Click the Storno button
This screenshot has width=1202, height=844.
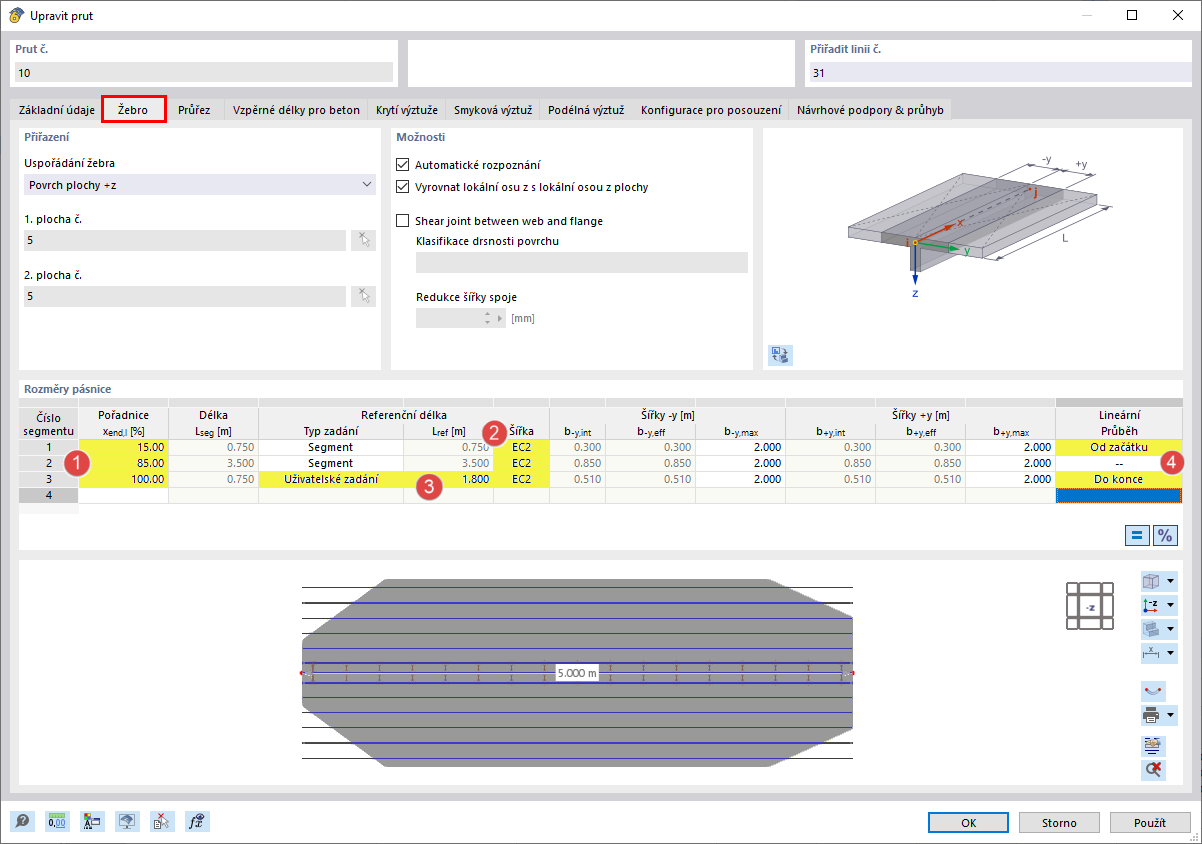1059,822
